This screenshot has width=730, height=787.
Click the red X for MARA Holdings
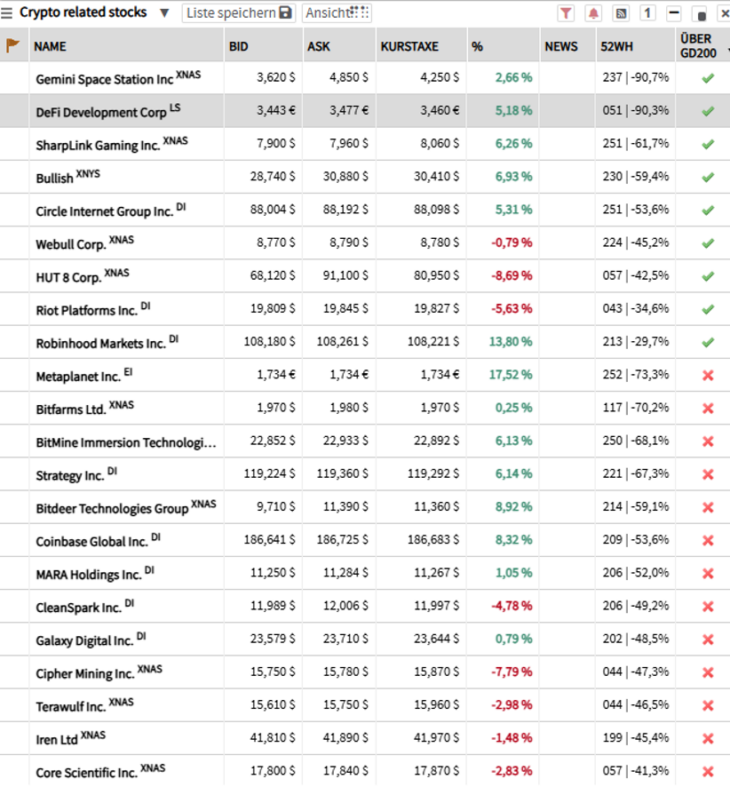click(708, 574)
